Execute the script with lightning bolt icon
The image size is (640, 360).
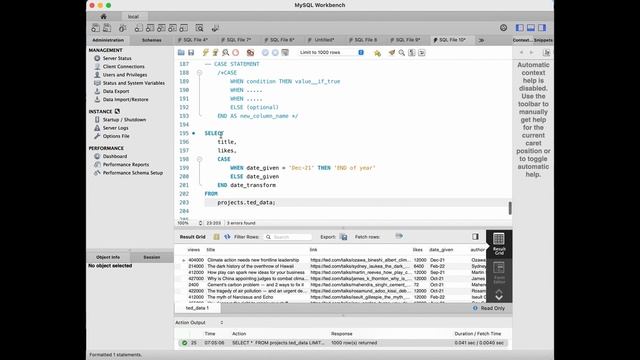pyautogui.click(x=206, y=53)
